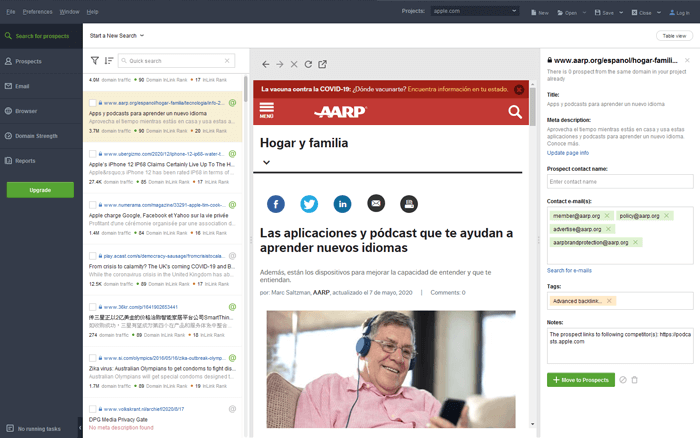The image size is (700, 438).
Task: Click the sort order icon
Action: pyautogui.click(x=108, y=60)
